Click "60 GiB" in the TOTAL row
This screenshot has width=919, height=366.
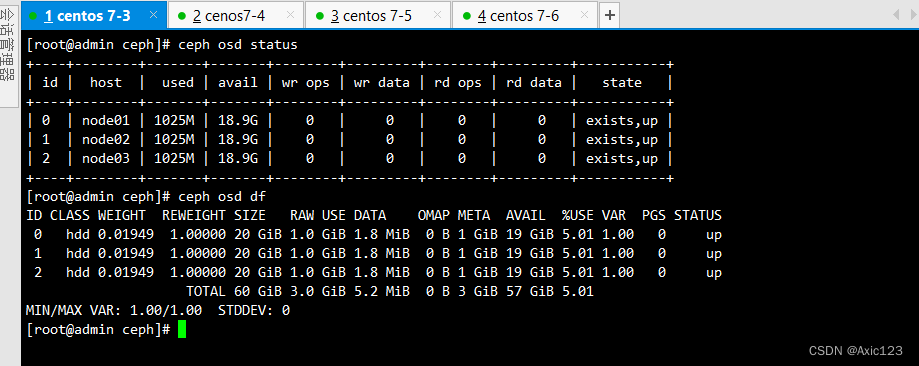click(x=258, y=291)
